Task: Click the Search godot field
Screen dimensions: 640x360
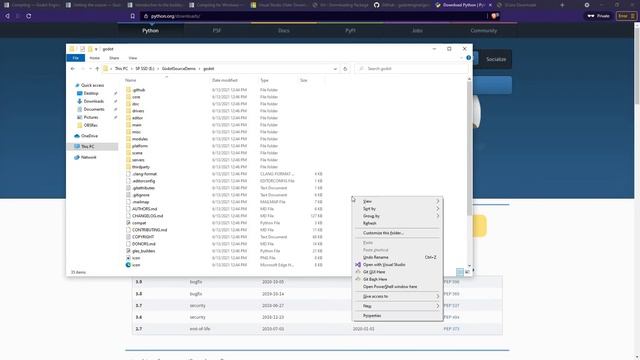Action: (411, 69)
